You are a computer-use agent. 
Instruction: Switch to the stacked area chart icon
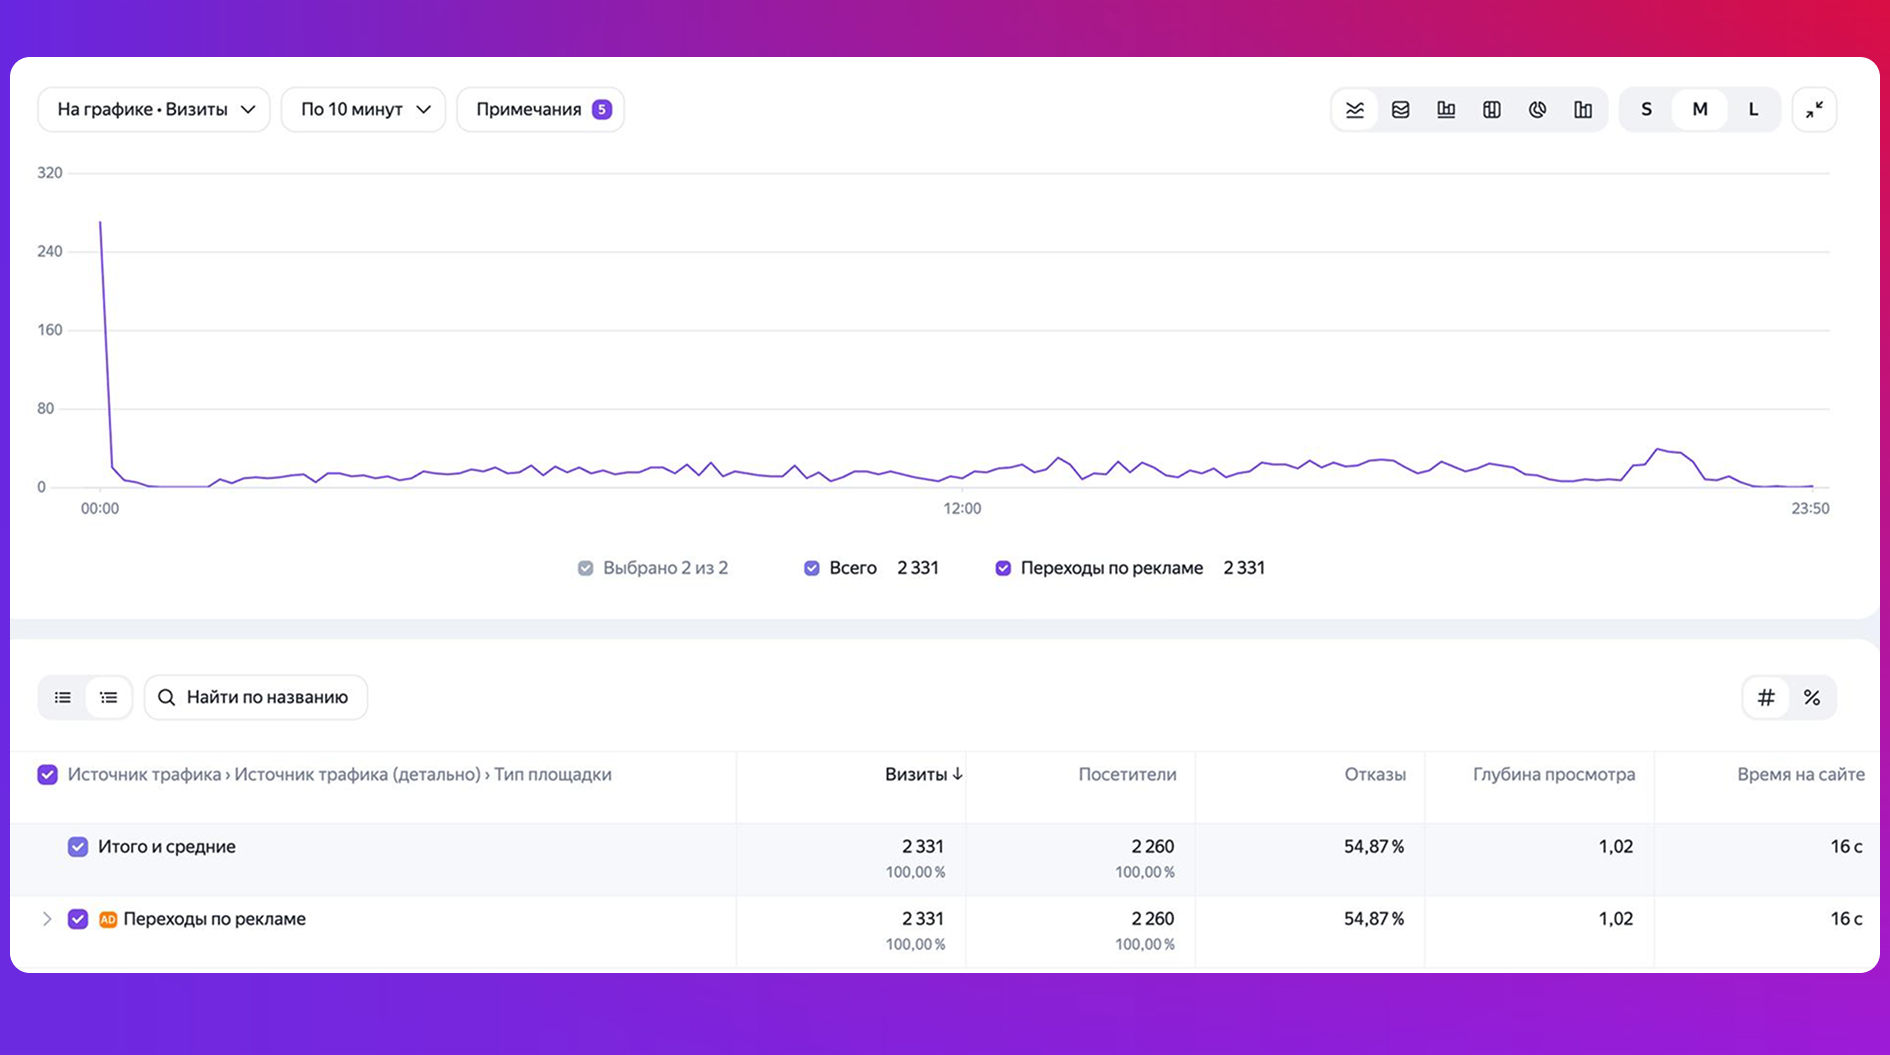(1400, 110)
